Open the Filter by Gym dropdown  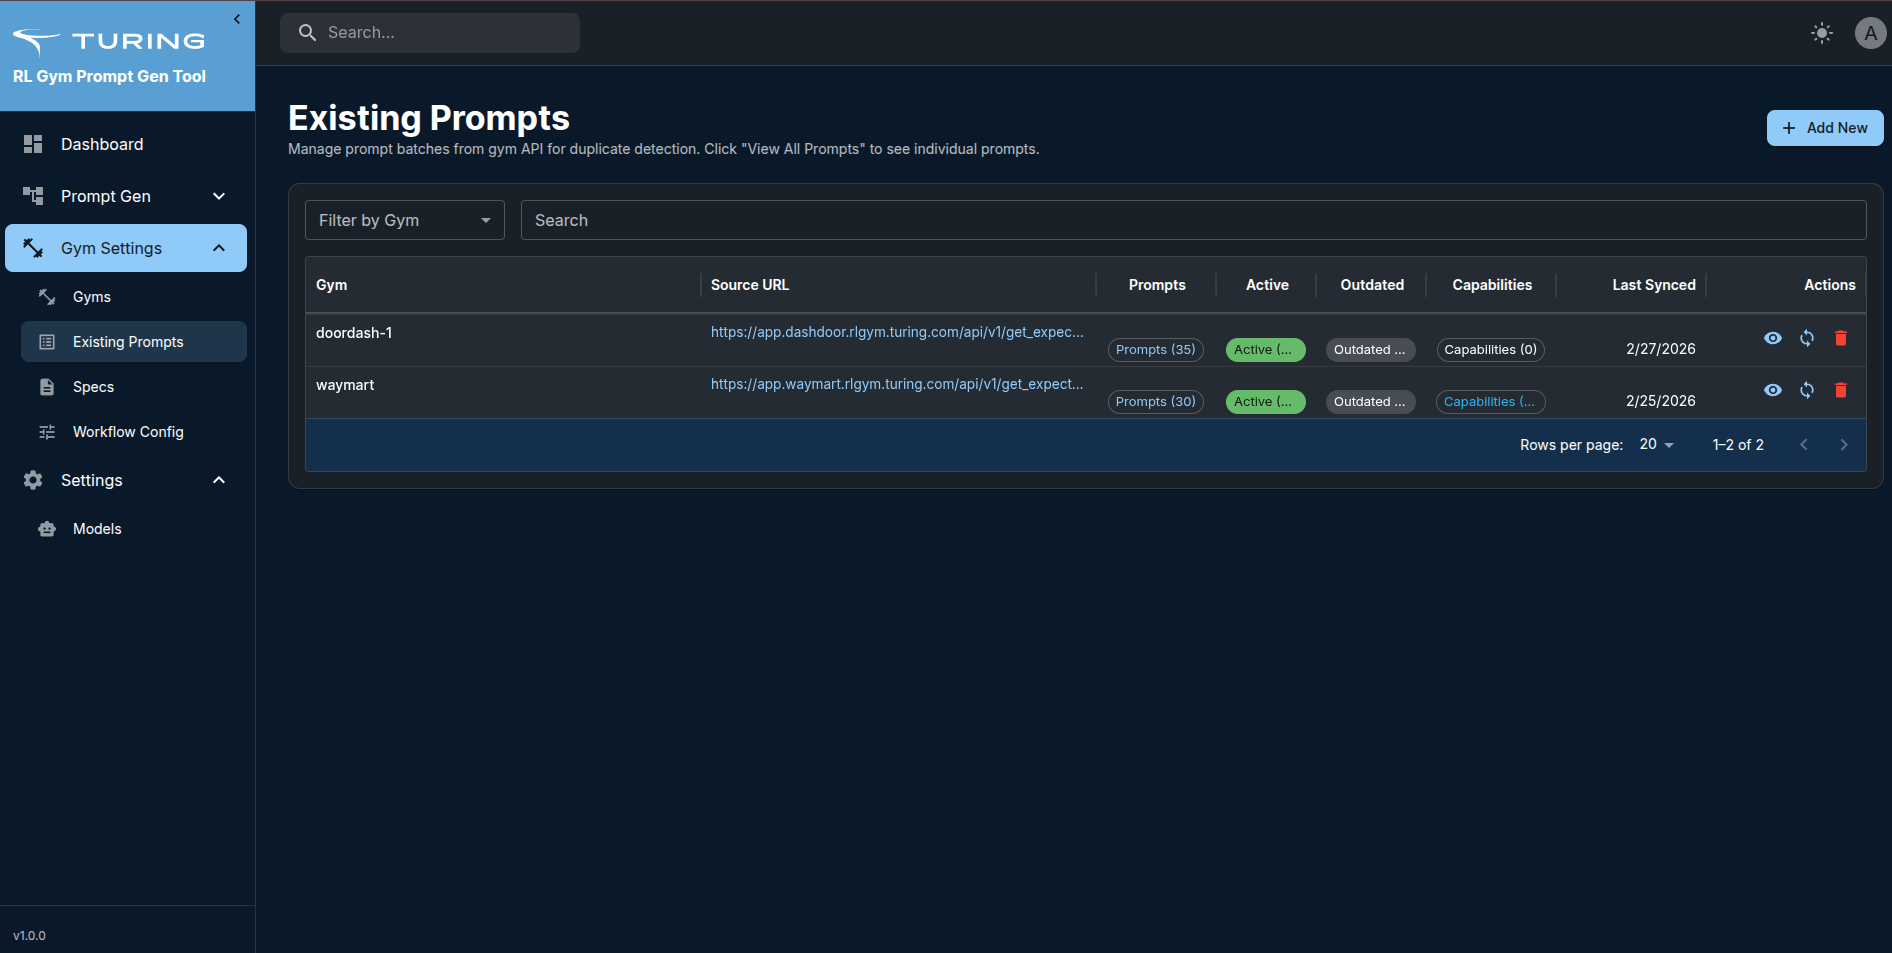pyautogui.click(x=404, y=220)
